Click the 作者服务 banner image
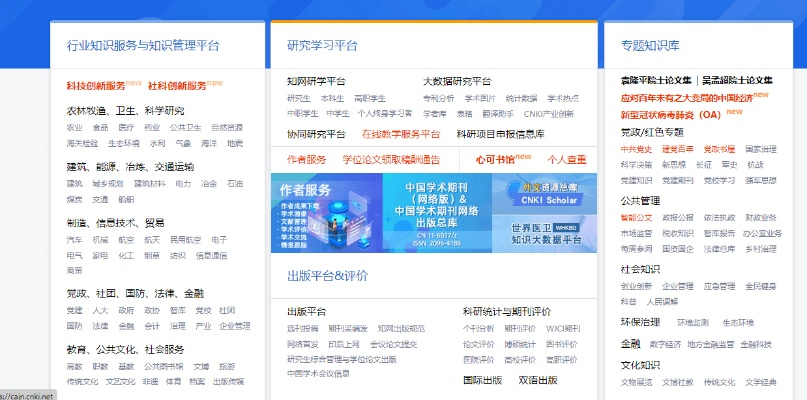The image size is (807, 400). [x=327, y=213]
